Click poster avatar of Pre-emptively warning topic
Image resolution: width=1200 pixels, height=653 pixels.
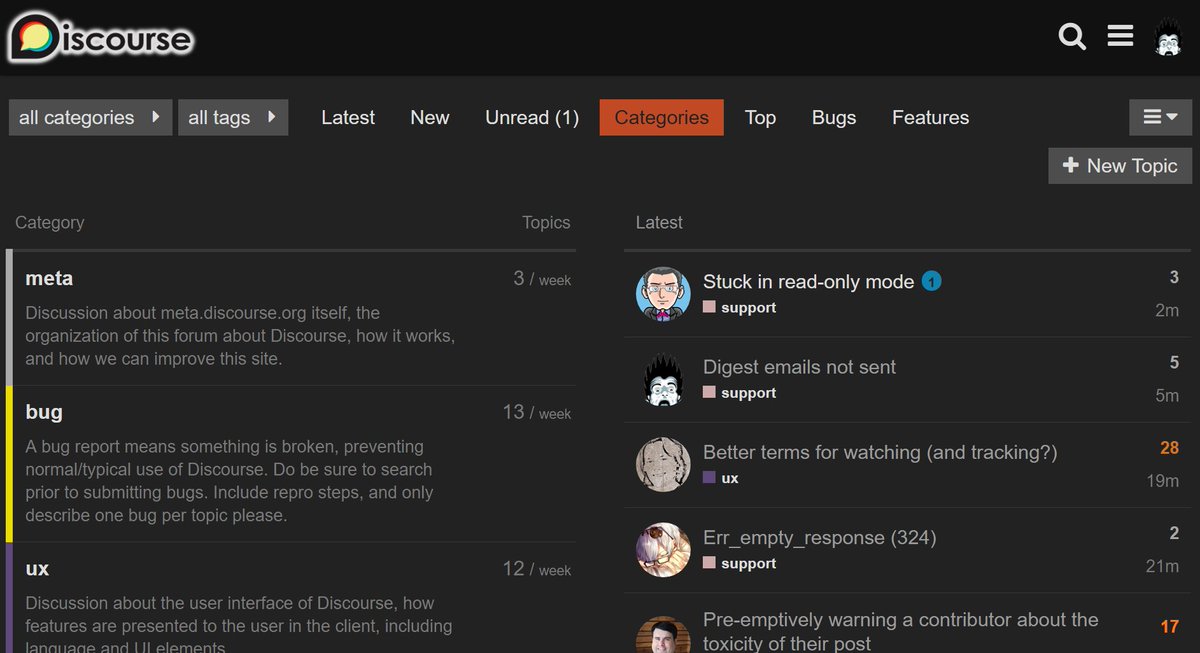pyautogui.click(x=663, y=635)
